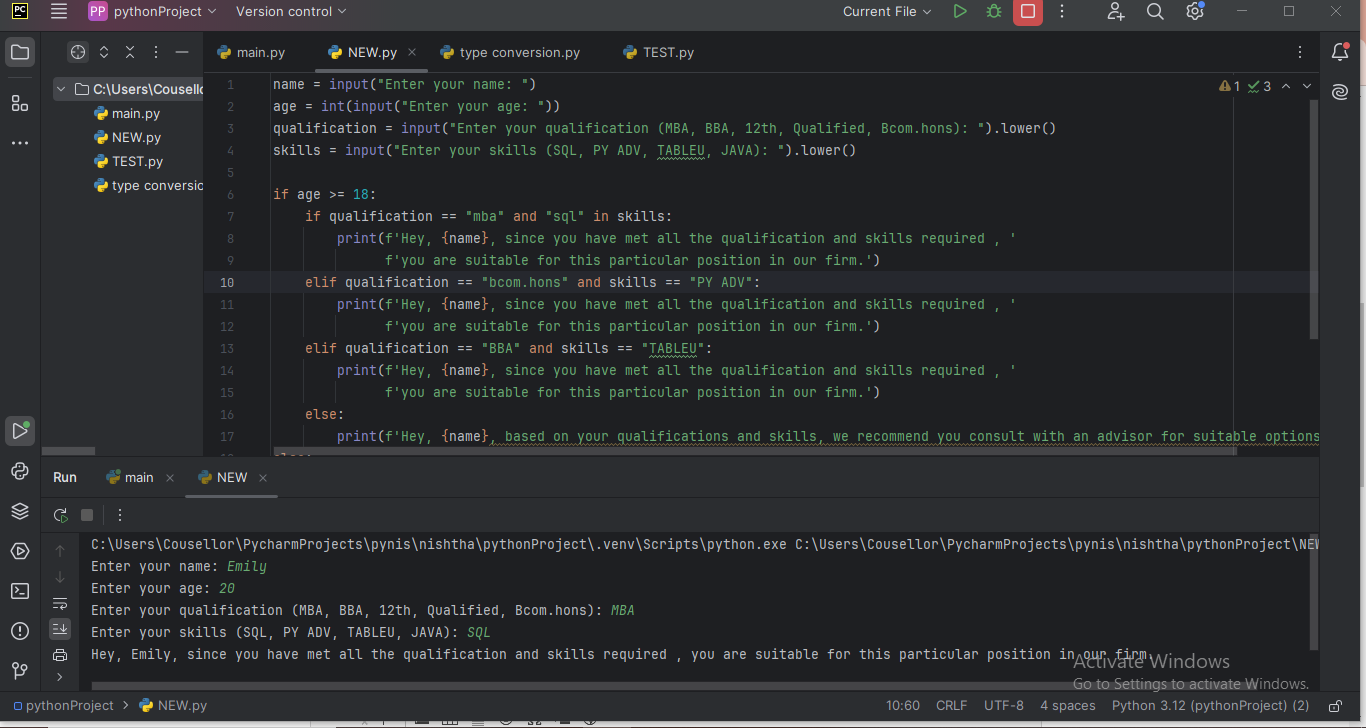Open the Run tool window sidebar icon
This screenshot has width=1366, height=728.
20,431
